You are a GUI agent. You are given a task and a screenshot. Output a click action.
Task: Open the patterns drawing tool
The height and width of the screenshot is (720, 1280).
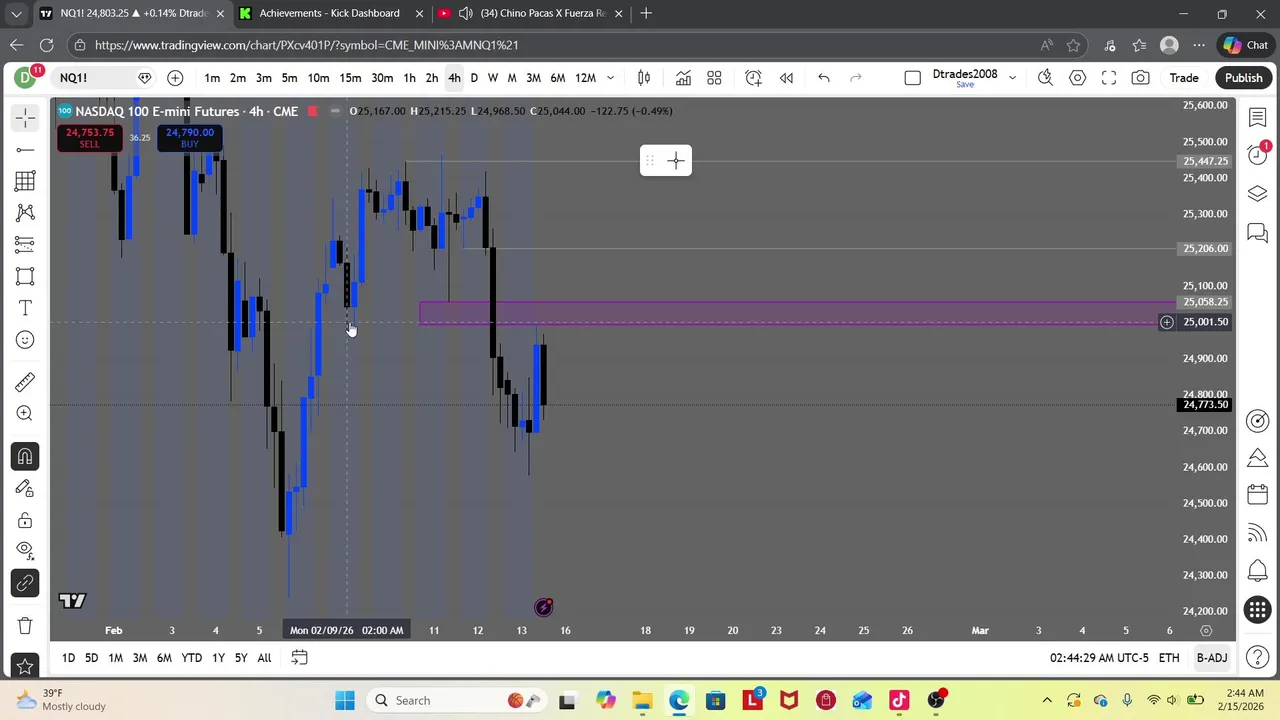(25, 213)
